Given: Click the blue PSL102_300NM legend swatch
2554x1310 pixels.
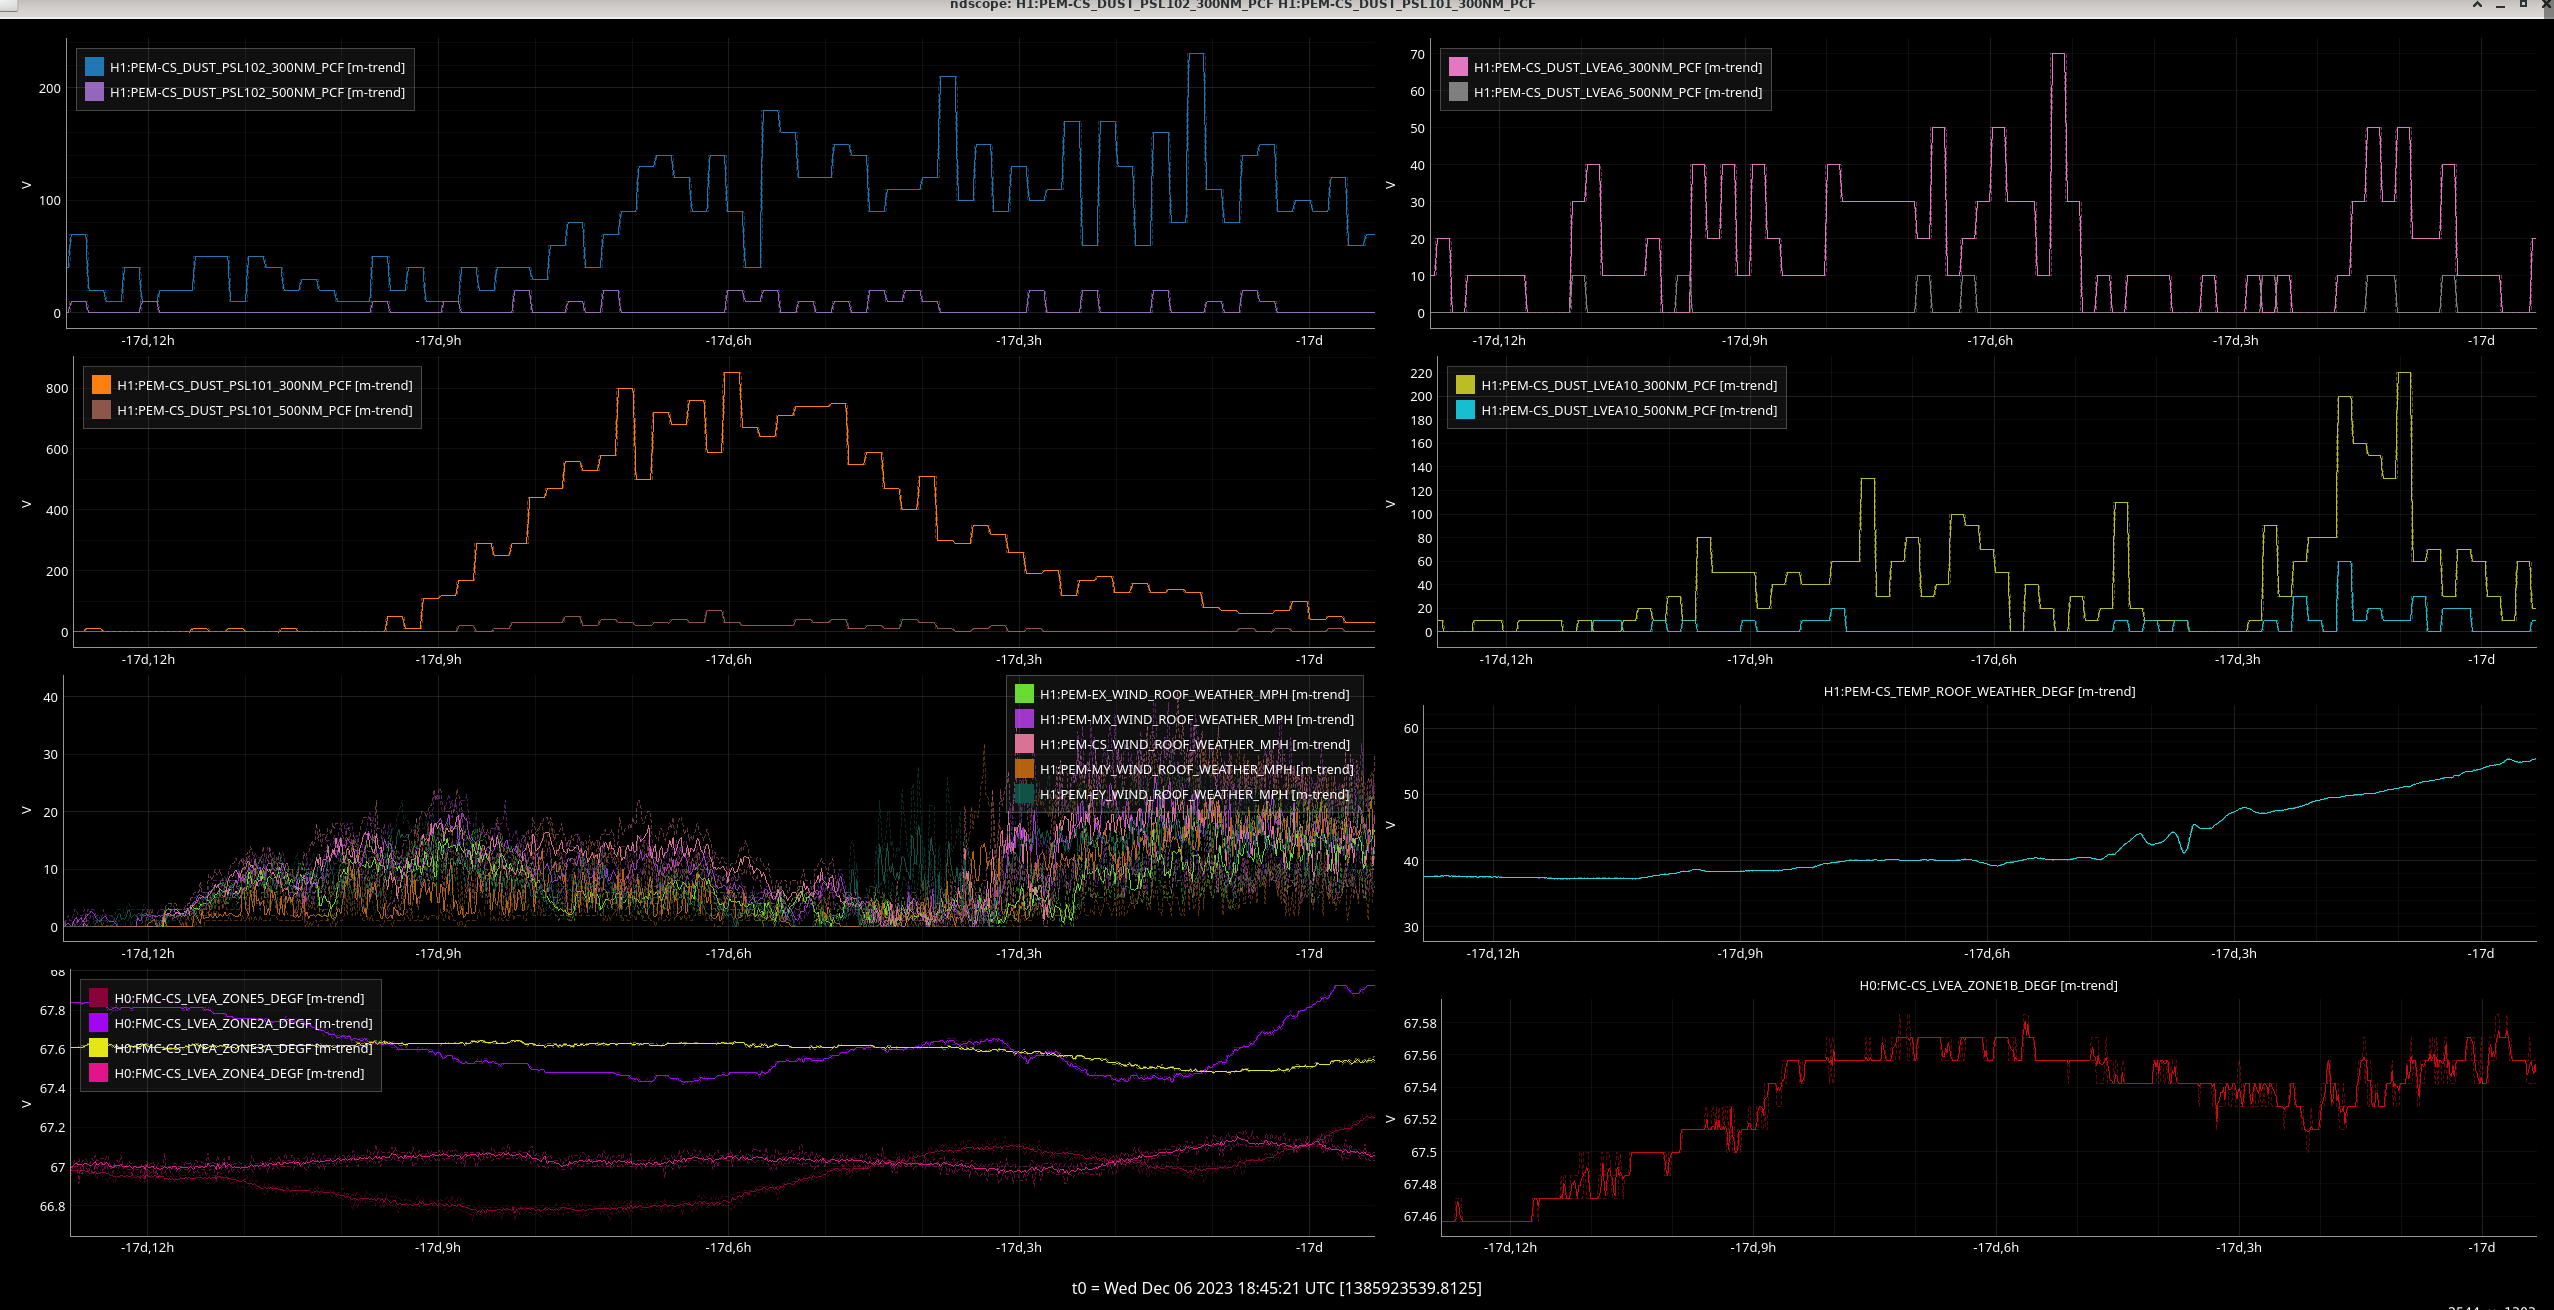Looking at the screenshot, I should 95,67.
